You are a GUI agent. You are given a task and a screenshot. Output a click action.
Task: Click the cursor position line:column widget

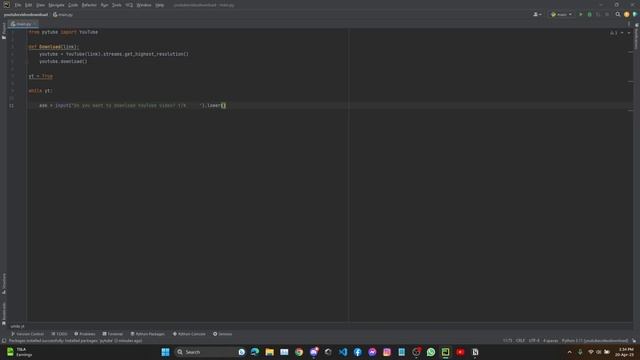pyautogui.click(x=507, y=341)
